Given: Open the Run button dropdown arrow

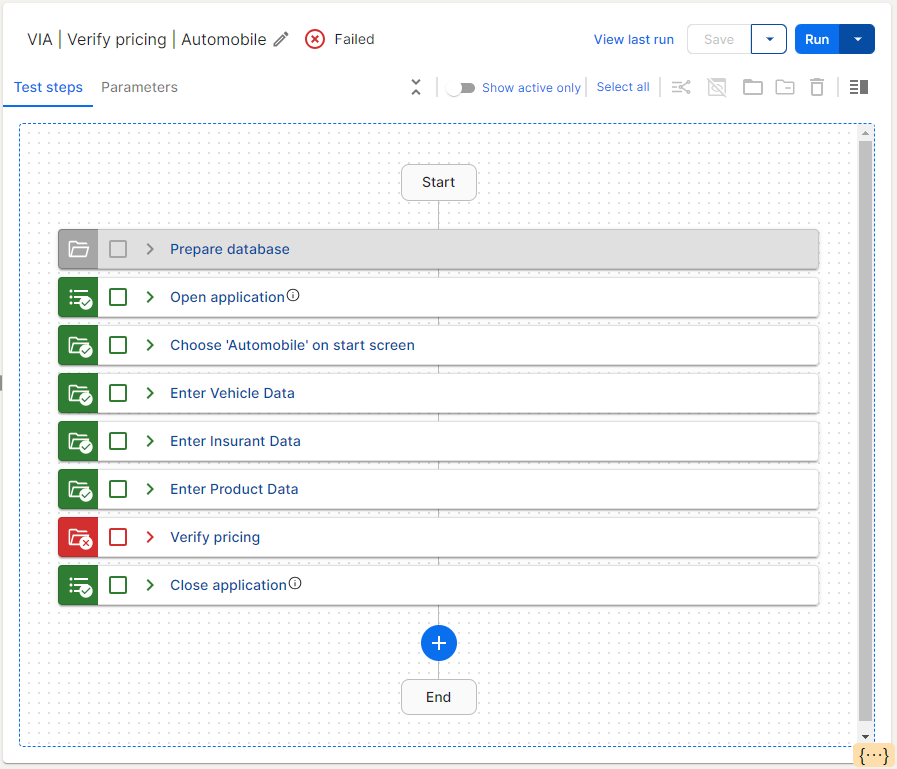Looking at the screenshot, I should click(858, 39).
